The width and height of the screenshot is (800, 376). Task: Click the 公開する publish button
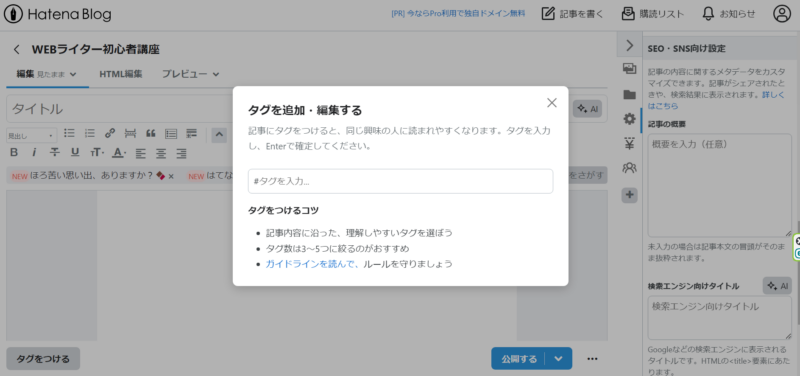519,359
